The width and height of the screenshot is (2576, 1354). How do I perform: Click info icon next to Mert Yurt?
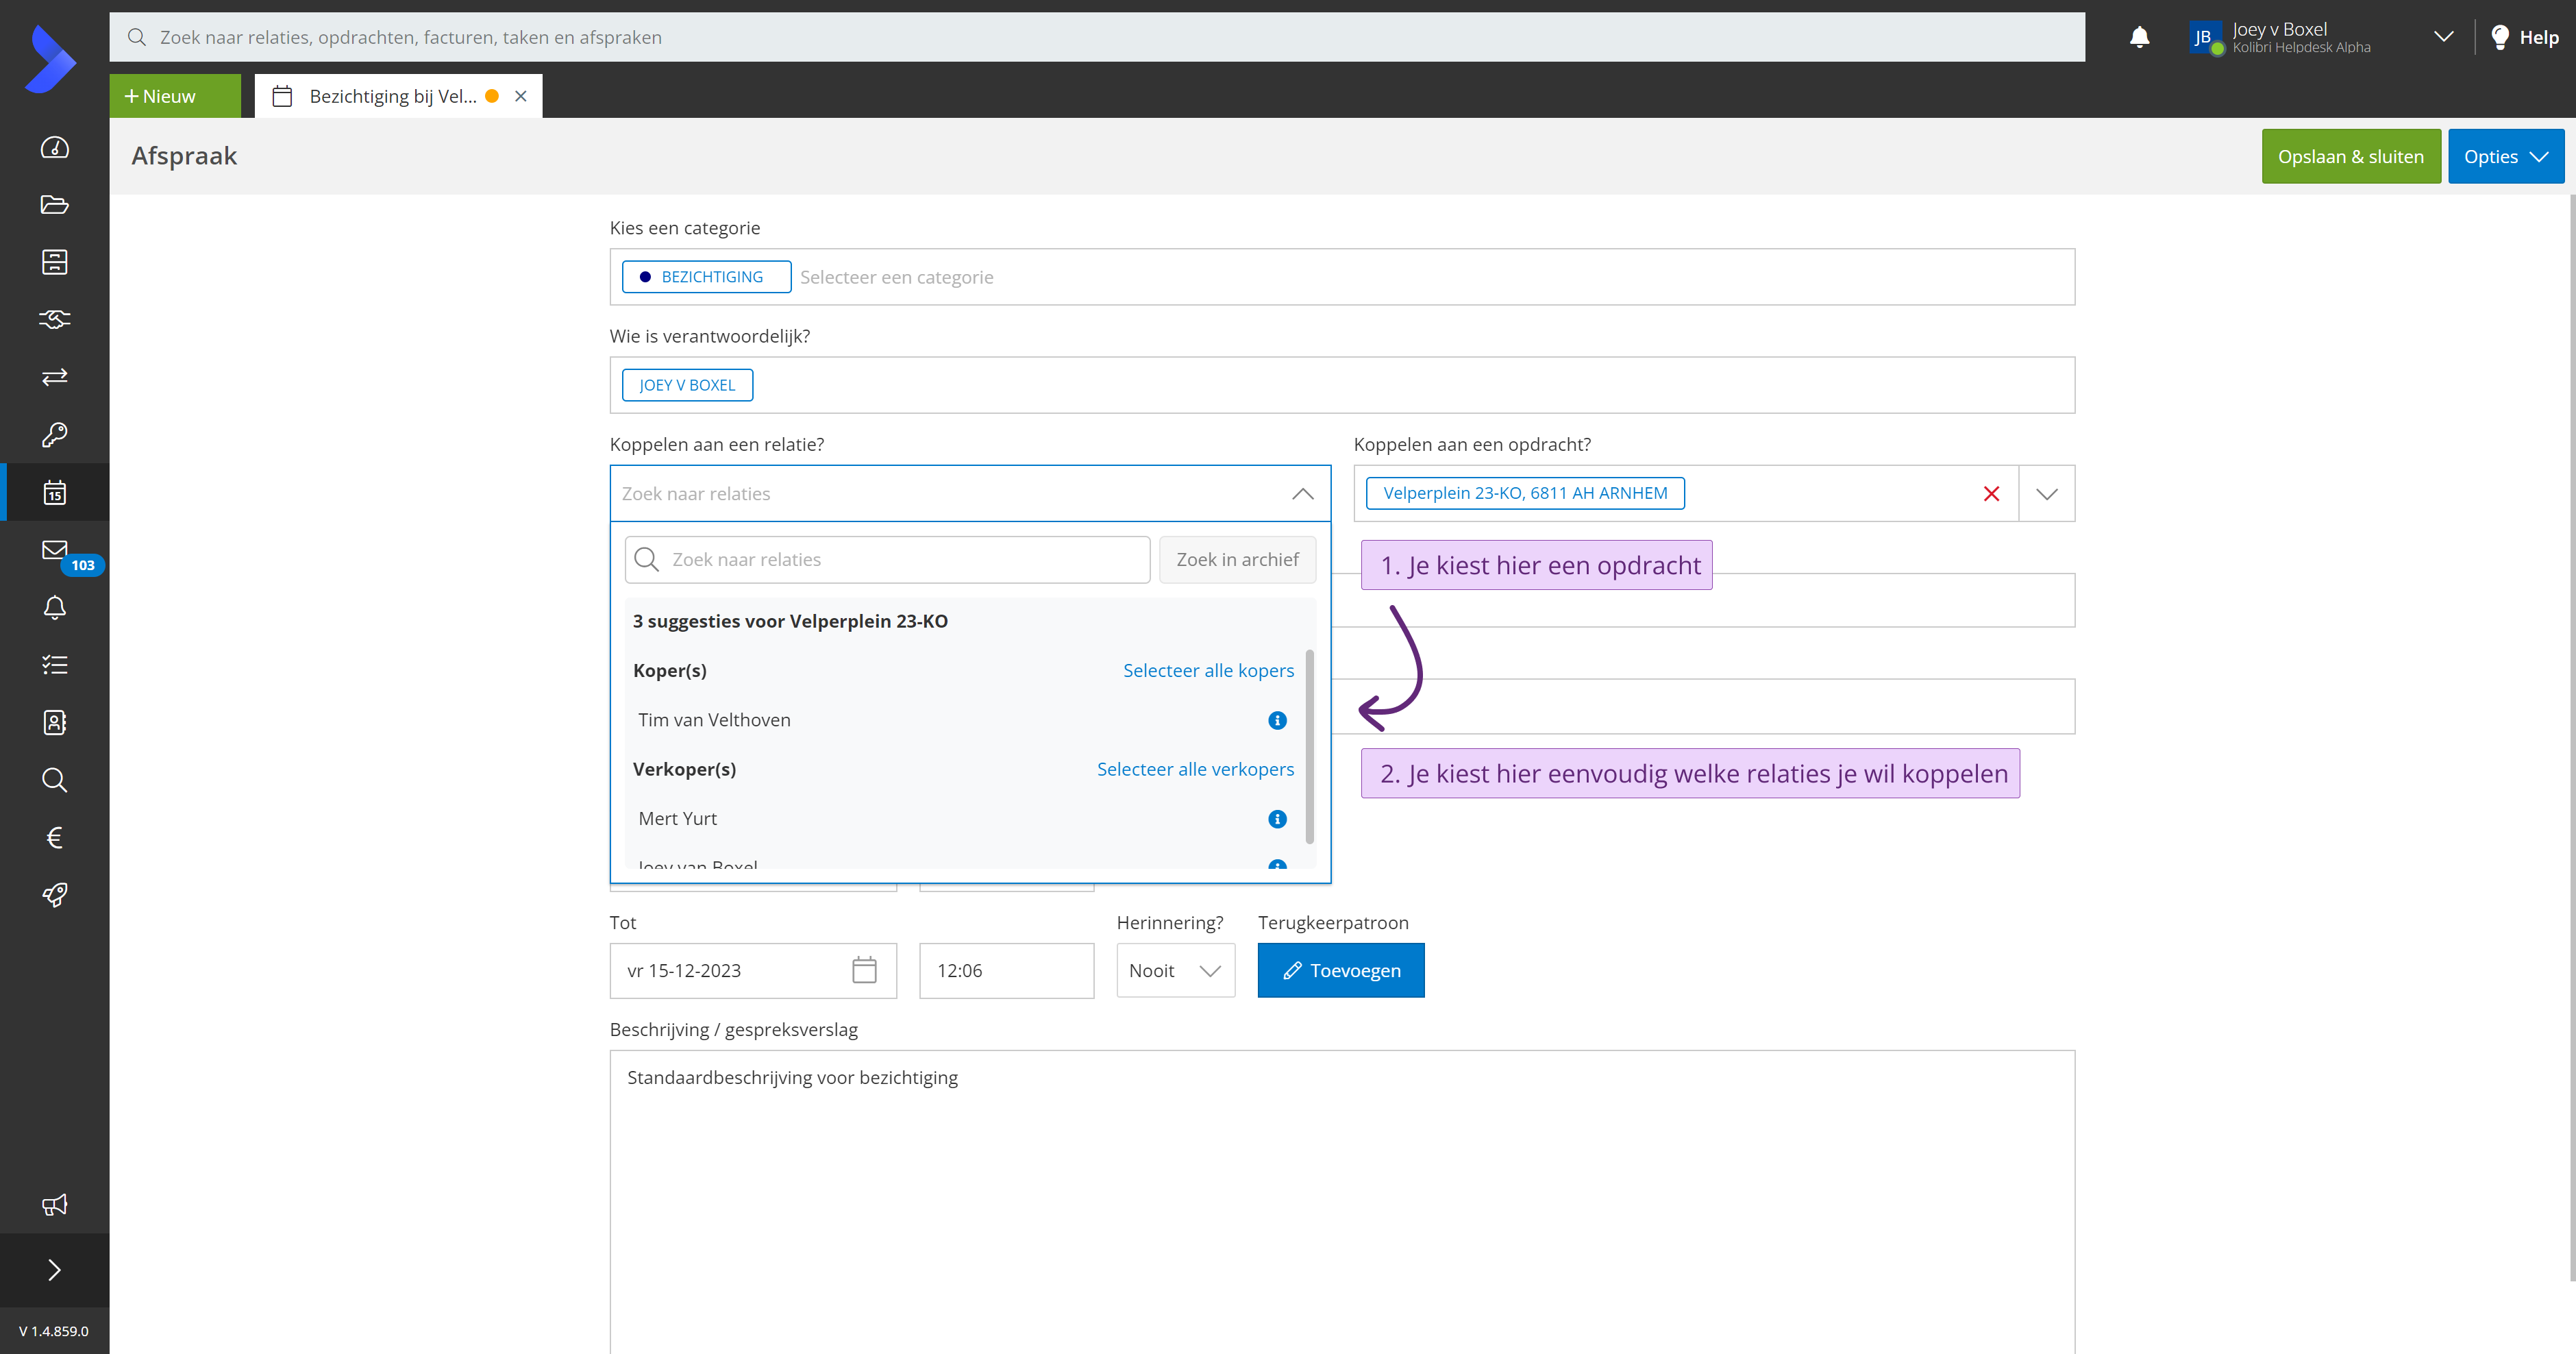(x=1277, y=819)
